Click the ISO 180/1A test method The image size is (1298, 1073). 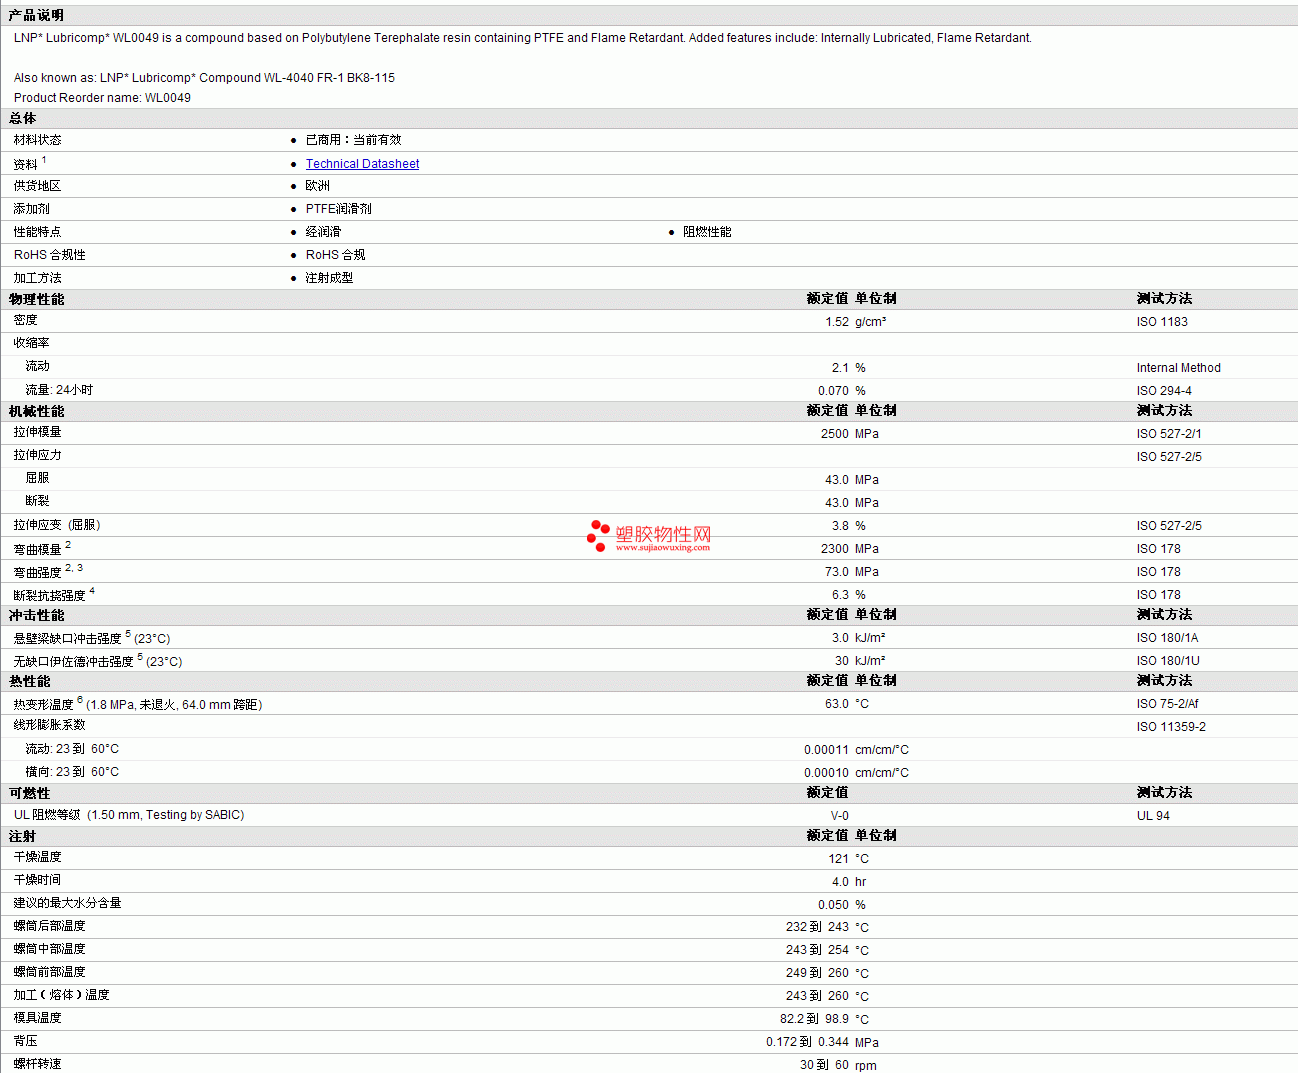pyautogui.click(x=1167, y=638)
